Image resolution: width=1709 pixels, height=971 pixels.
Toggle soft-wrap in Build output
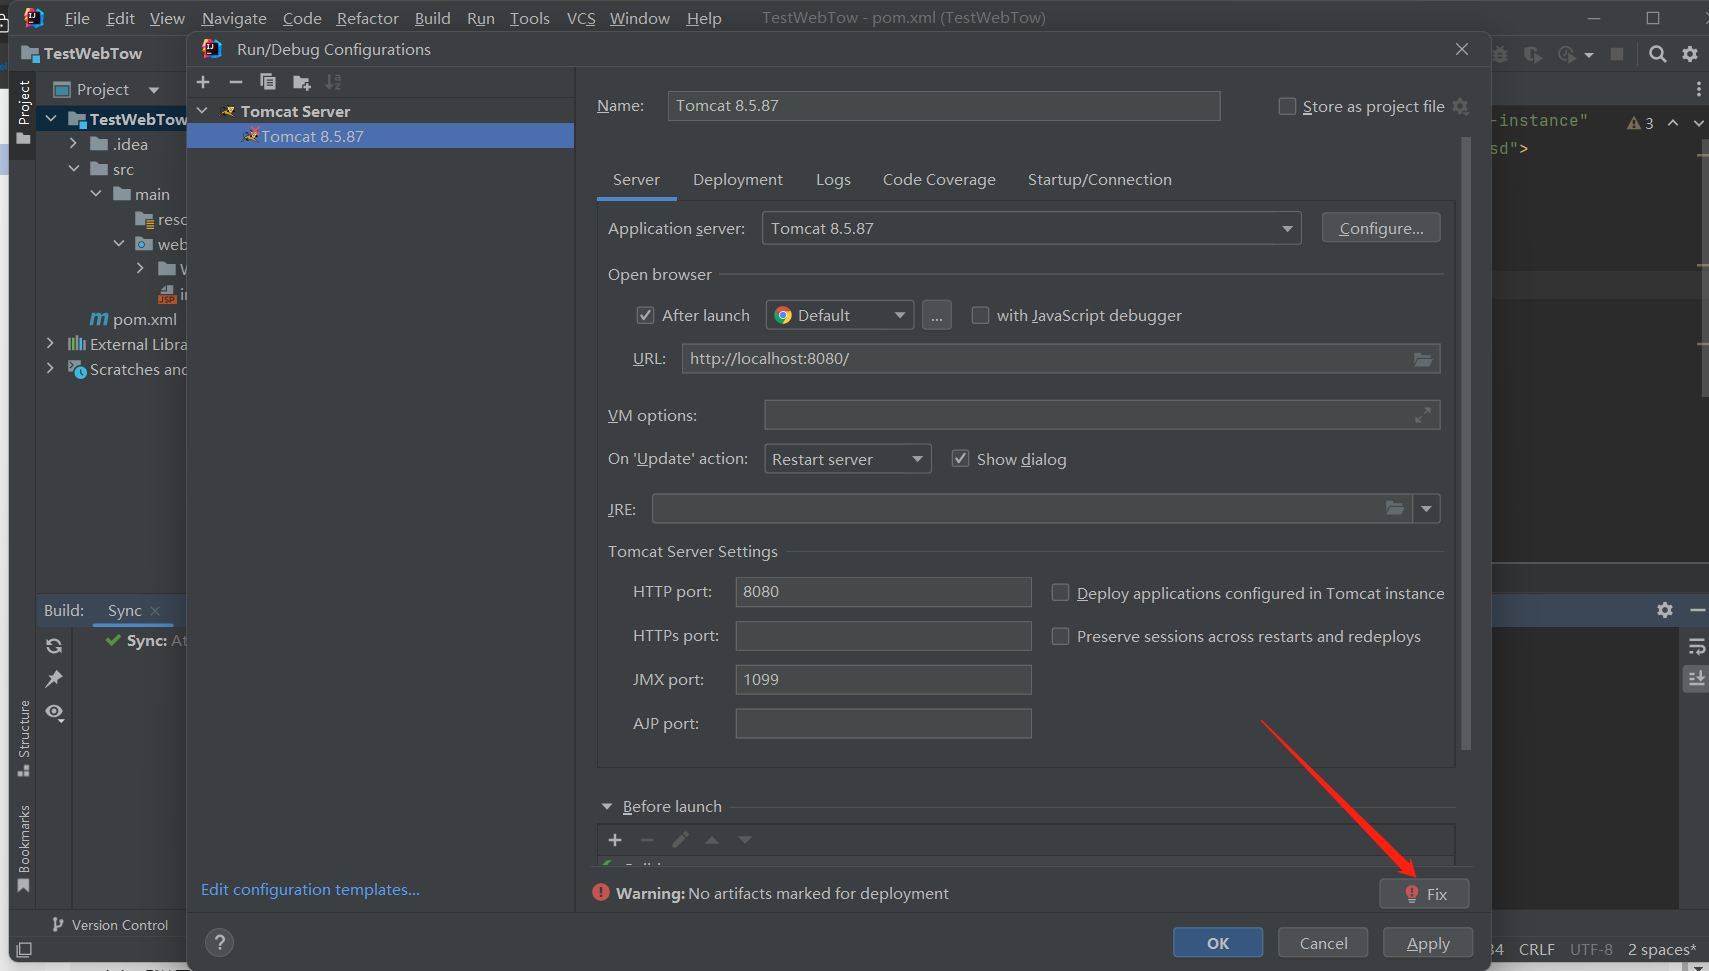1696,647
